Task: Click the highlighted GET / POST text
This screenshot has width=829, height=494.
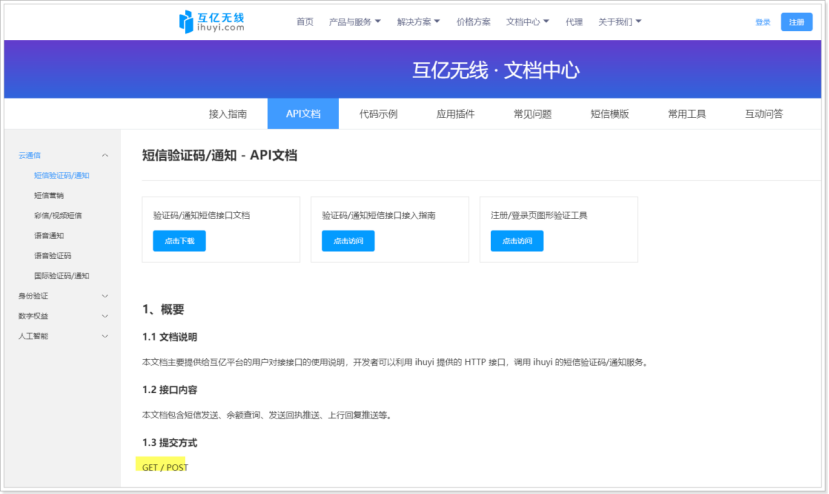Action: [165, 468]
